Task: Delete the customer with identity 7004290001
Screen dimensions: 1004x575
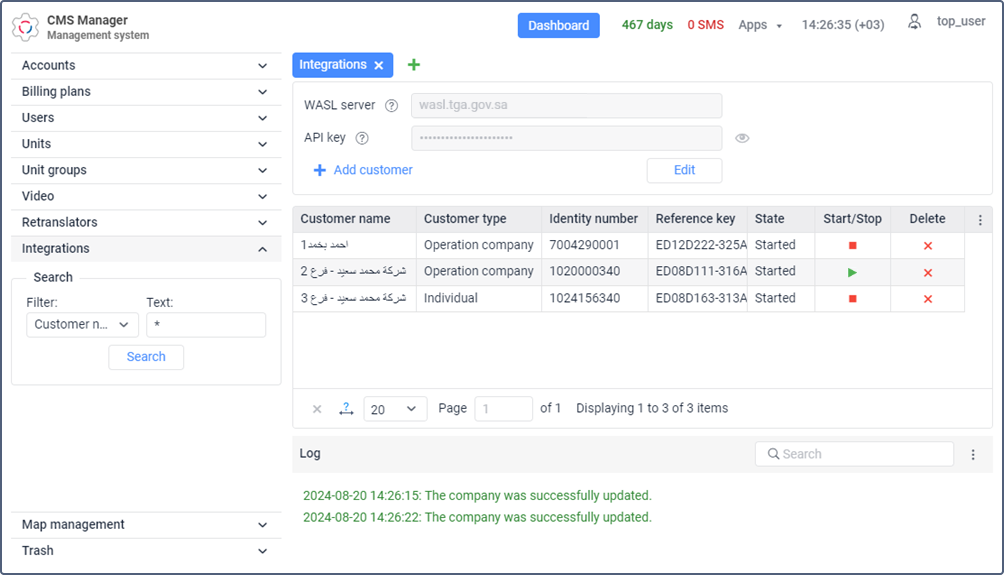Action: pyautogui.click(x=928, y=245)
